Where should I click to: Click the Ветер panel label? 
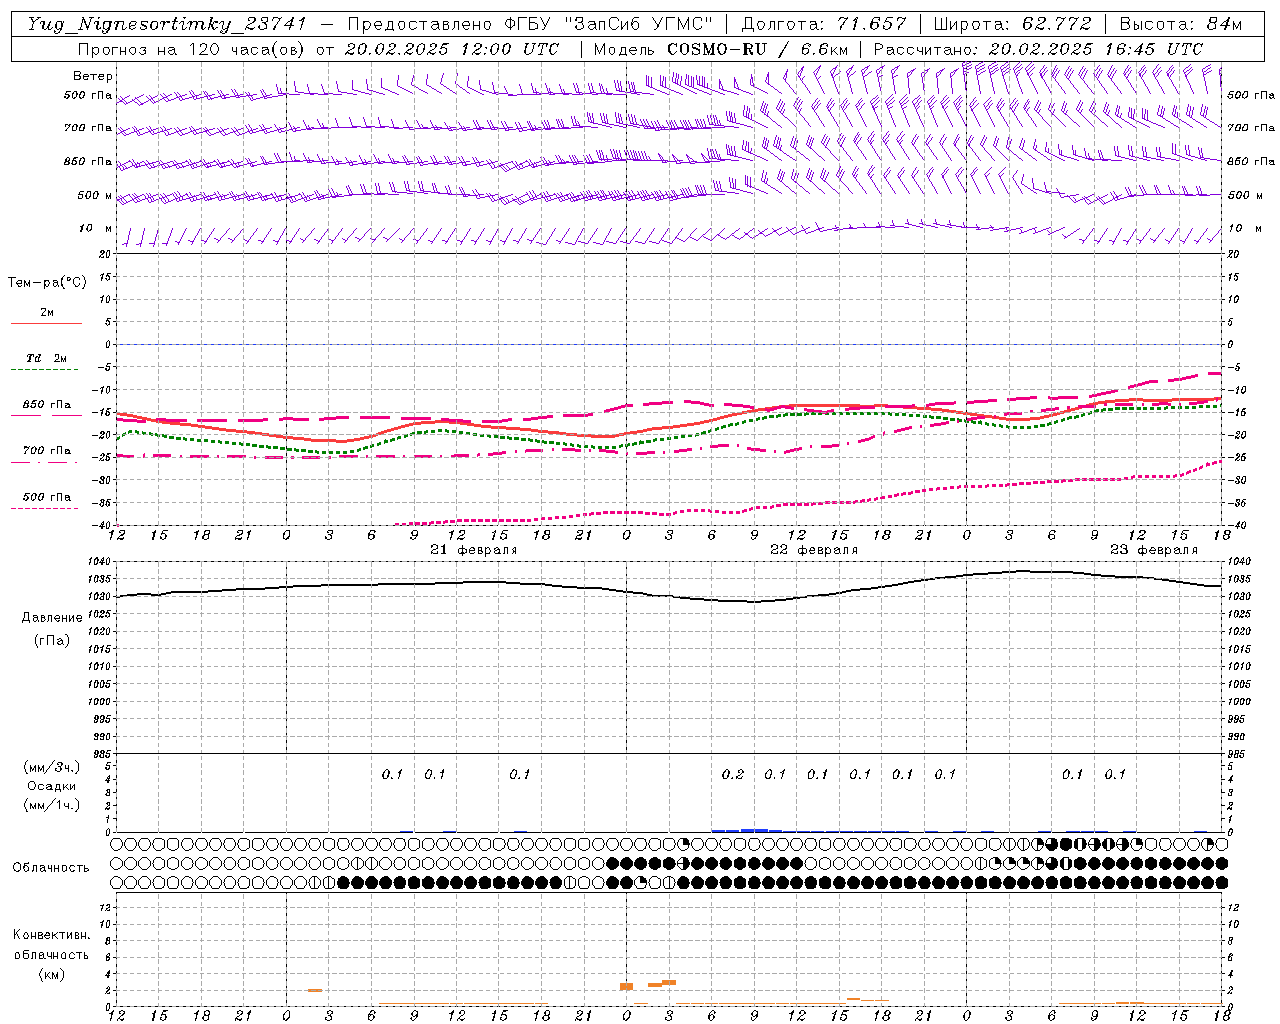[x=93, y=76]
